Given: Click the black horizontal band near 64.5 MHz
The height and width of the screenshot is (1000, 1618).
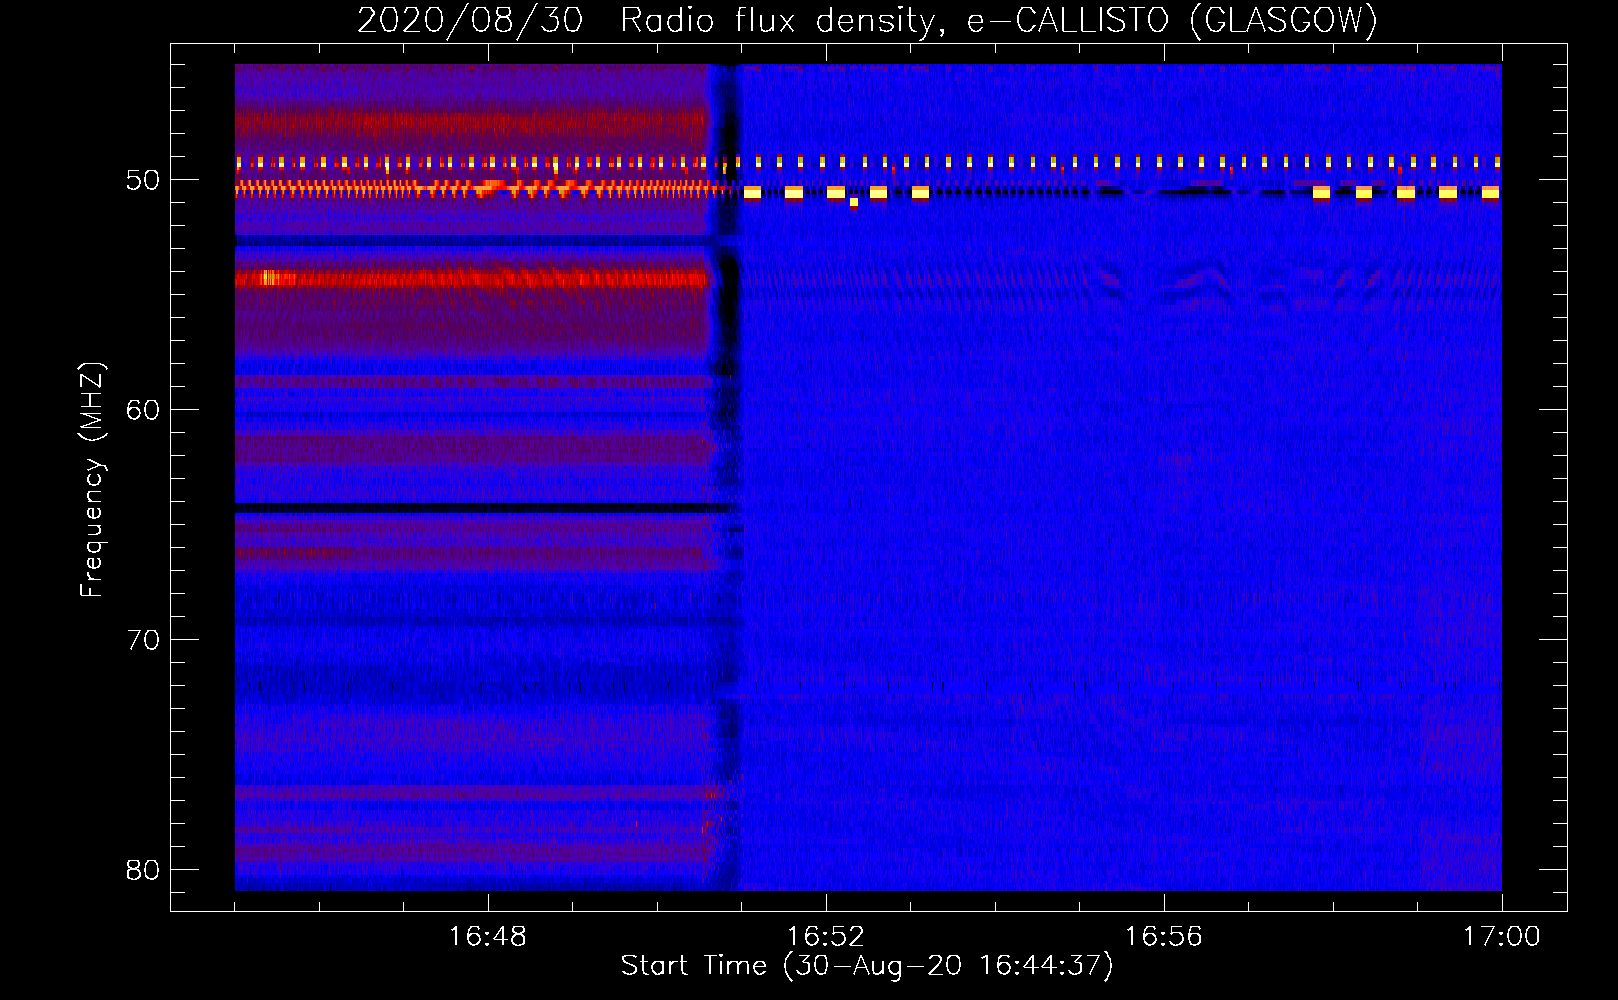Looking at the screenshot, I should point(484,509).
